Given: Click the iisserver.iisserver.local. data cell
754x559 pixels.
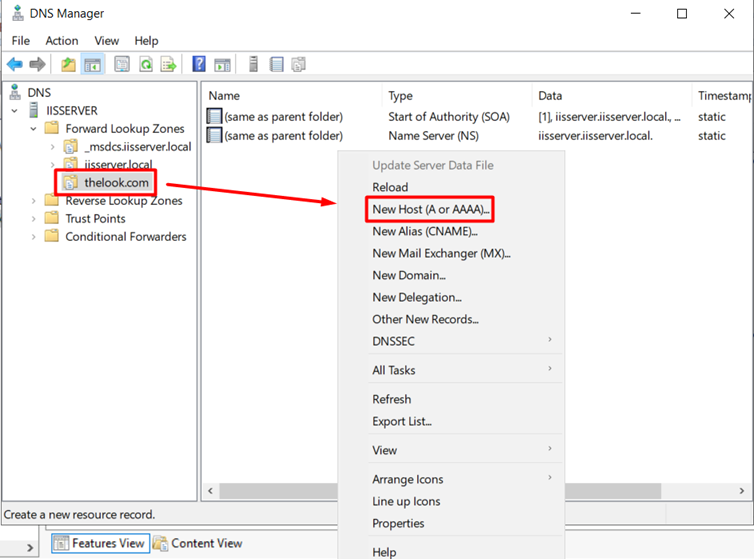Looking at the screenshot, I should tap(595, 136).
